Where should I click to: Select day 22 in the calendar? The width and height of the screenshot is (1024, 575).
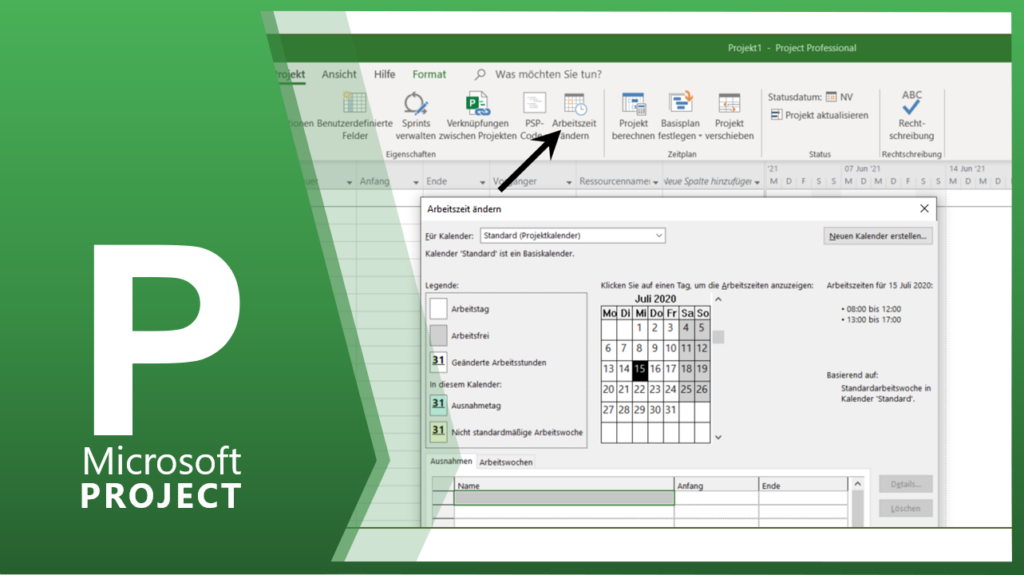coord(639,389)
